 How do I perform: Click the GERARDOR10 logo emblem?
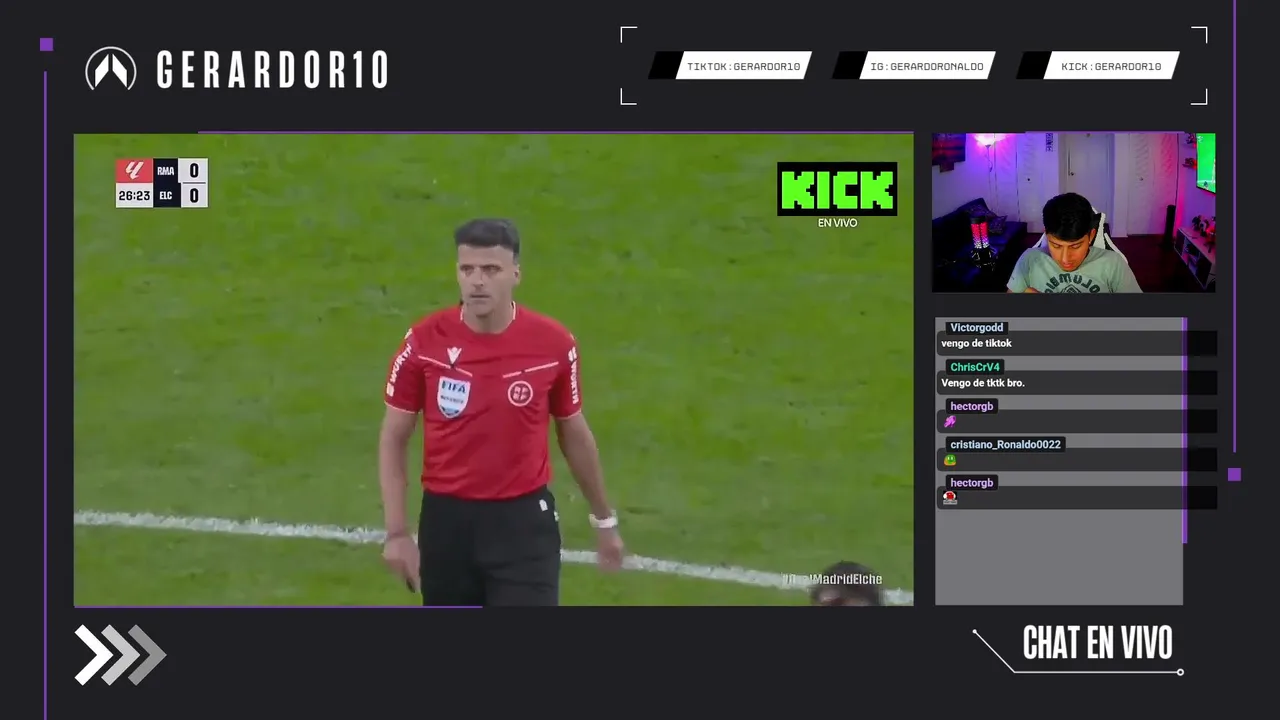point(111,69)
